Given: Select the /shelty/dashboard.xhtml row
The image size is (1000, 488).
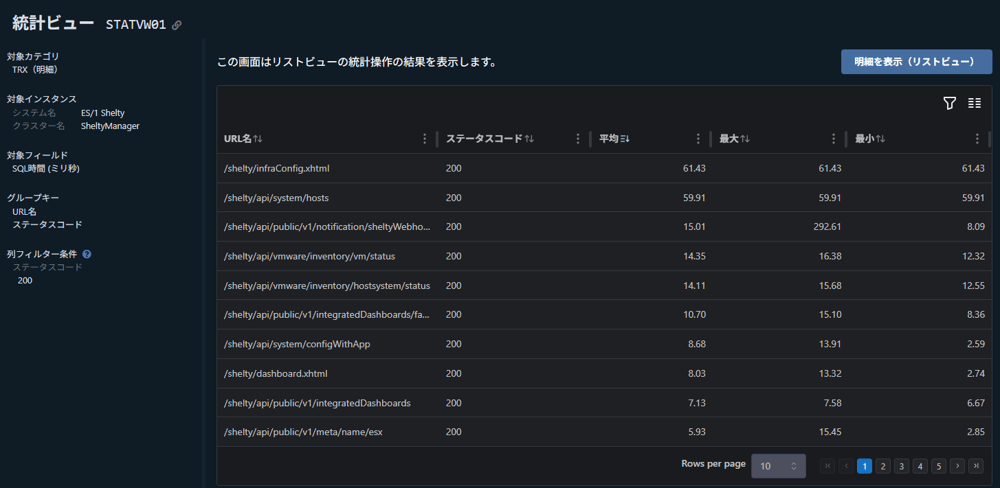Looking at the screenshot, I should 275,374.
